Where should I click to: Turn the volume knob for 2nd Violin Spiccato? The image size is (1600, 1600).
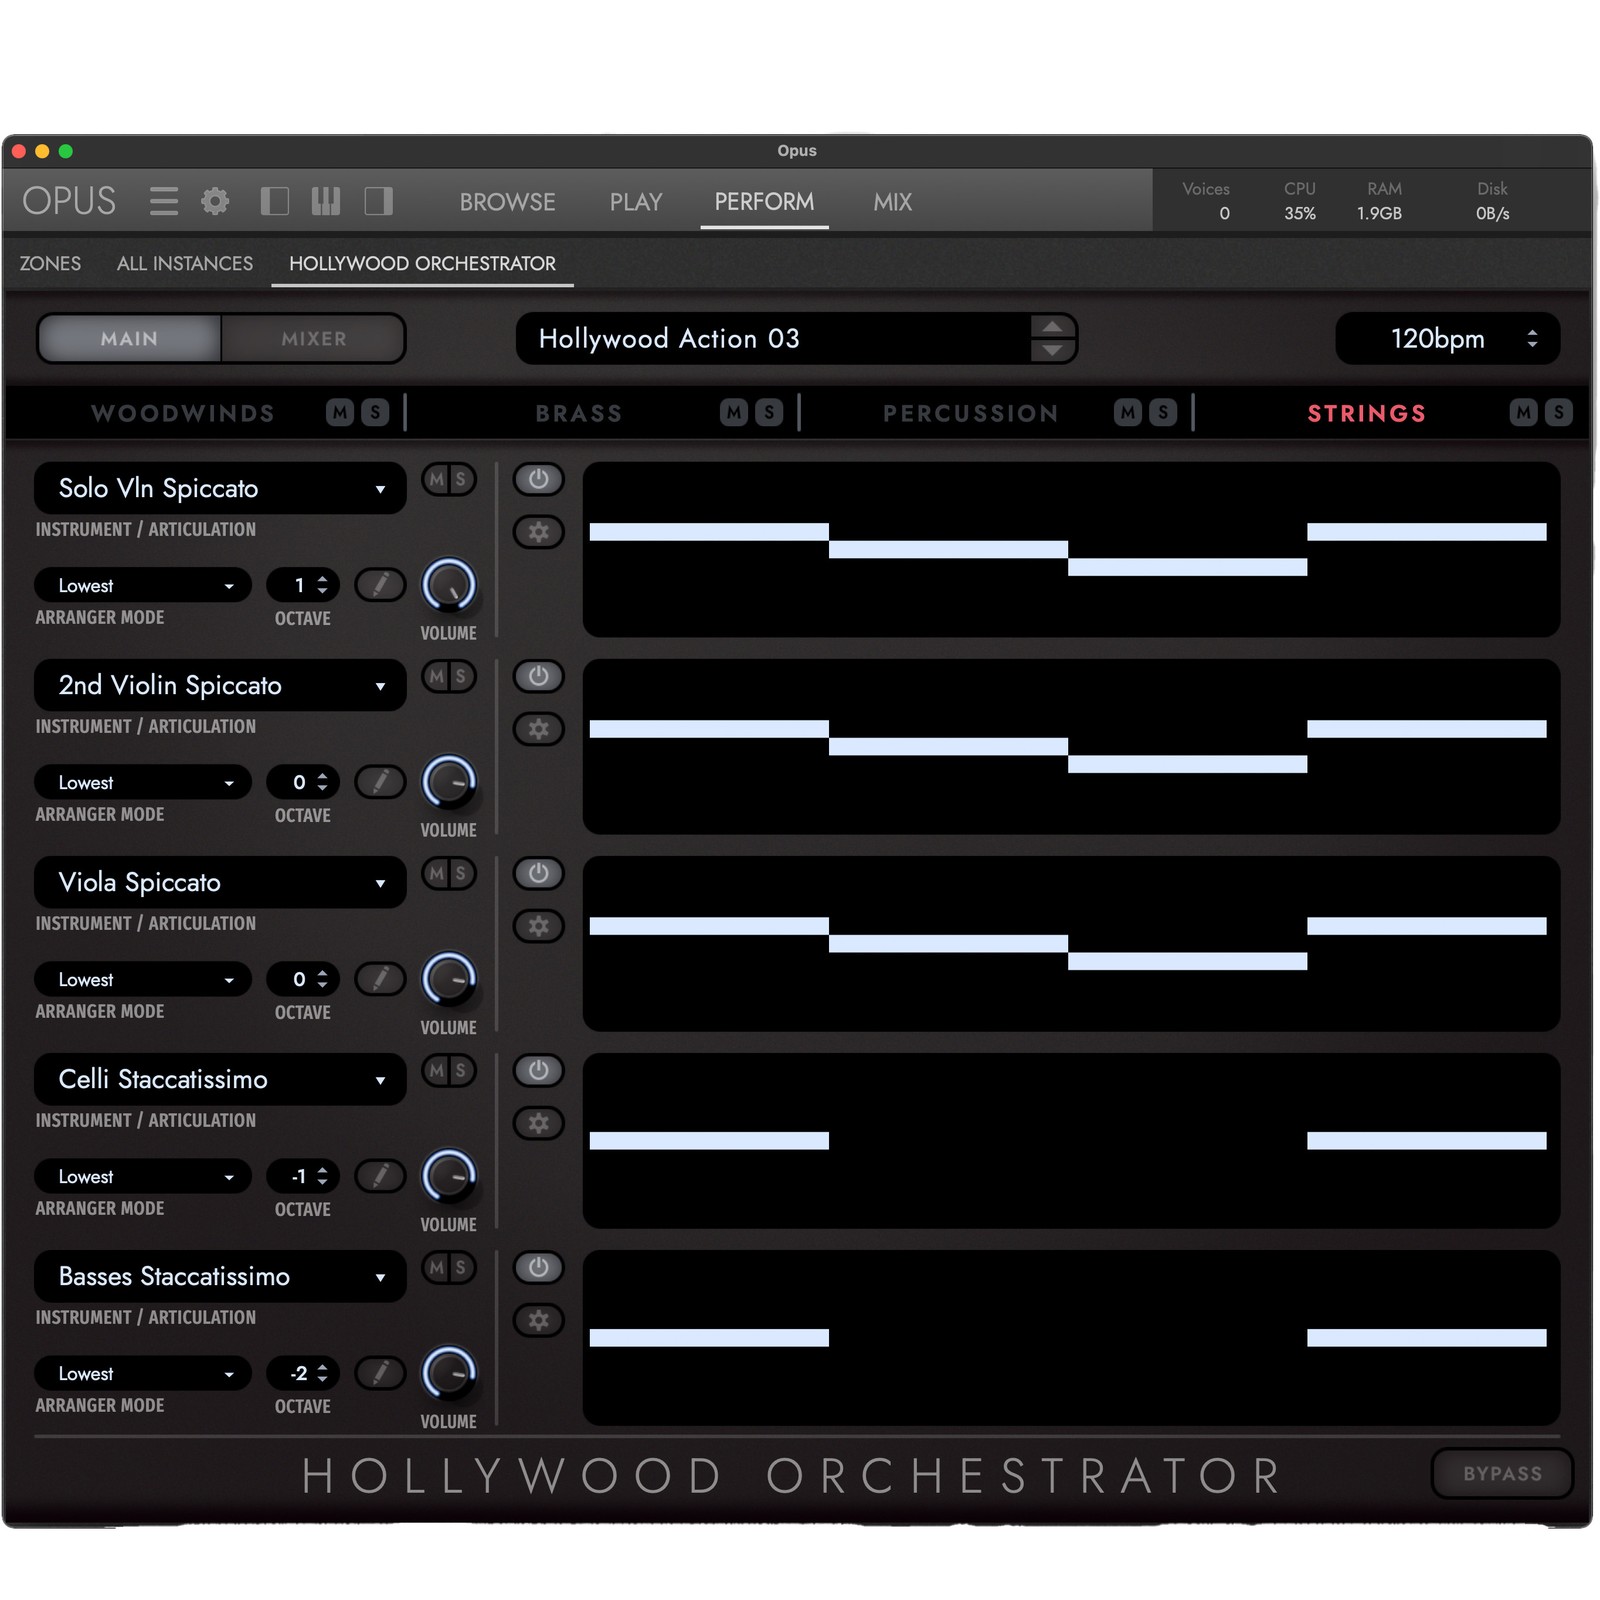(449, 781)
